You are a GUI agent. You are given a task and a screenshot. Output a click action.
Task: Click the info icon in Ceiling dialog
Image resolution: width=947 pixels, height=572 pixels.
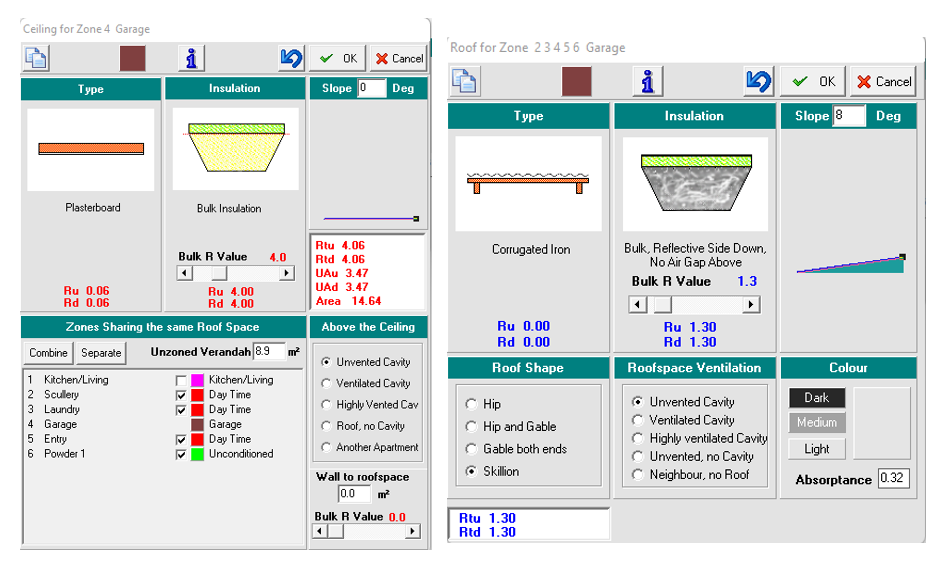pyautogui.click(x=190, y=58)
